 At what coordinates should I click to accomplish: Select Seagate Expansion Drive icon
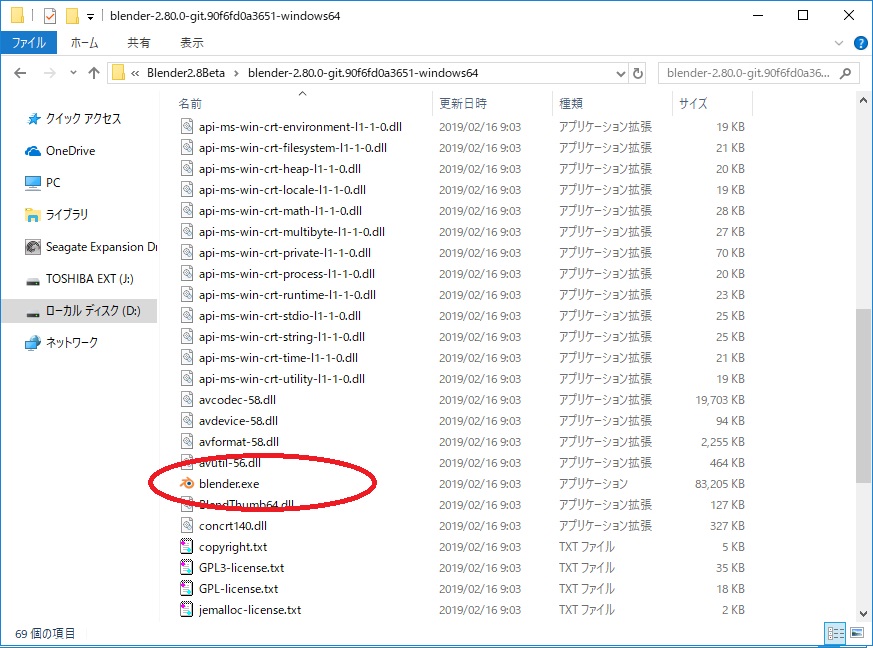[x=33, y=247]
